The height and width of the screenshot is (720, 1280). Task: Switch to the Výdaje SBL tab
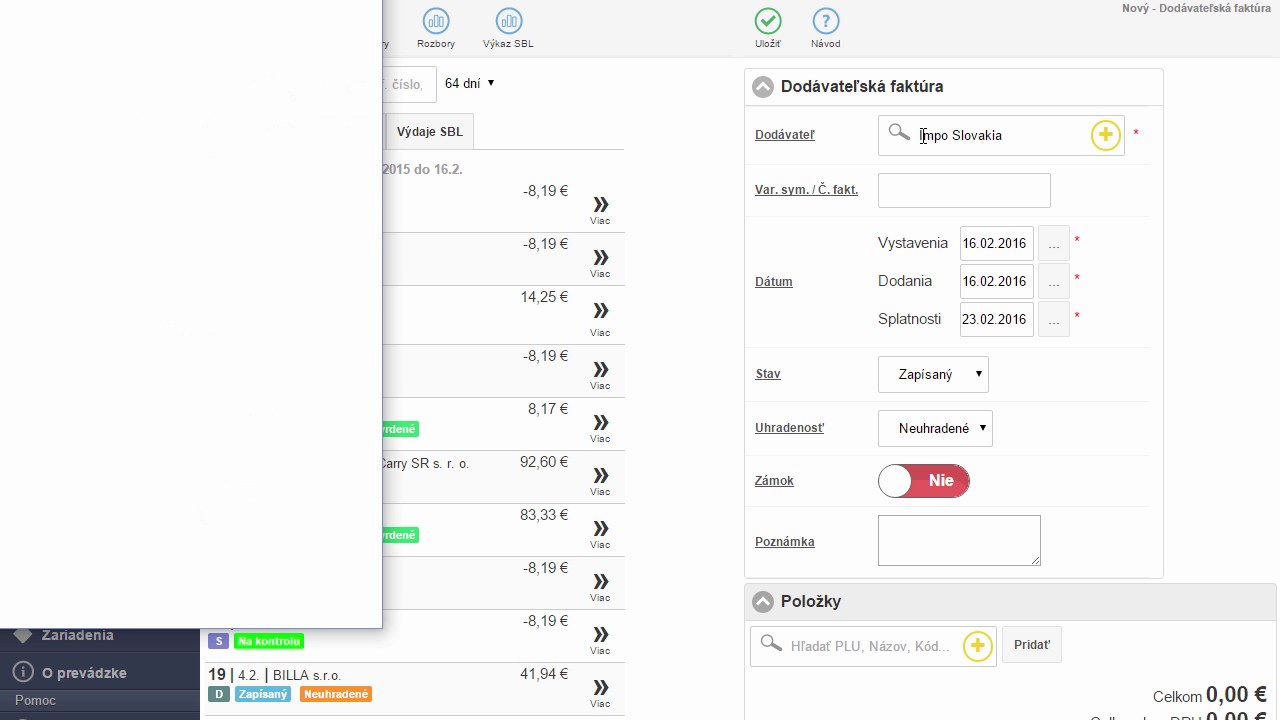(430, 132)
